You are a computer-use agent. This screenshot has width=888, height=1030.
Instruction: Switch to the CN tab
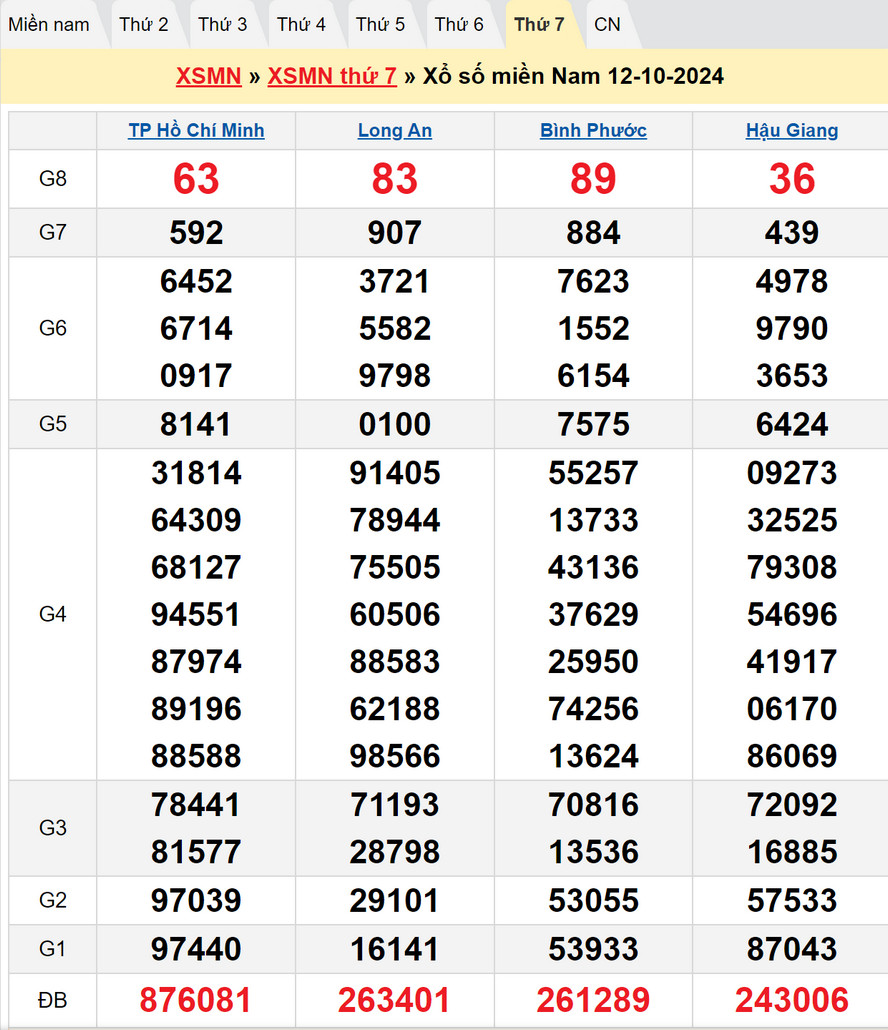(x=607, y=24)
